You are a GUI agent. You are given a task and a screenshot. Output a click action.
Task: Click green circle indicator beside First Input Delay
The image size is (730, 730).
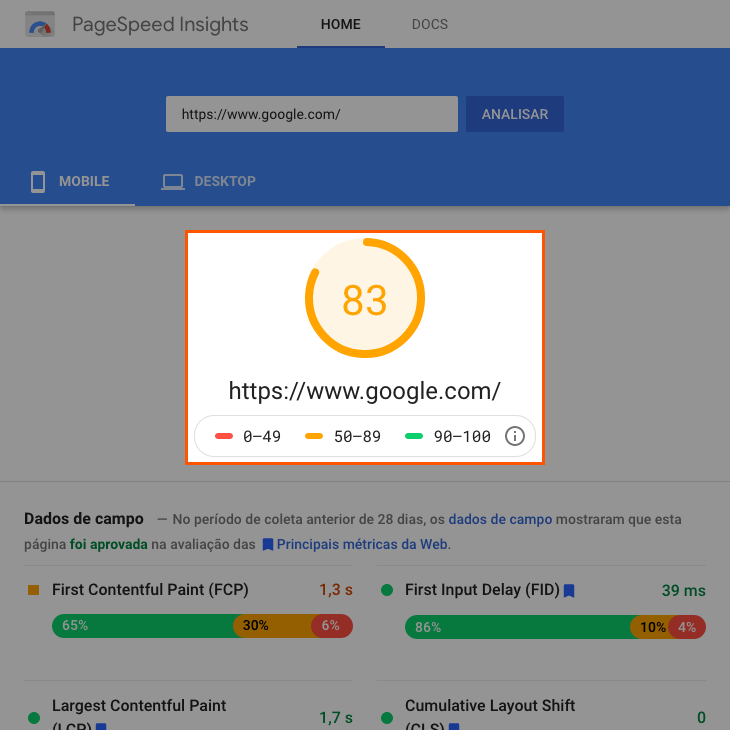coord(387,590)
